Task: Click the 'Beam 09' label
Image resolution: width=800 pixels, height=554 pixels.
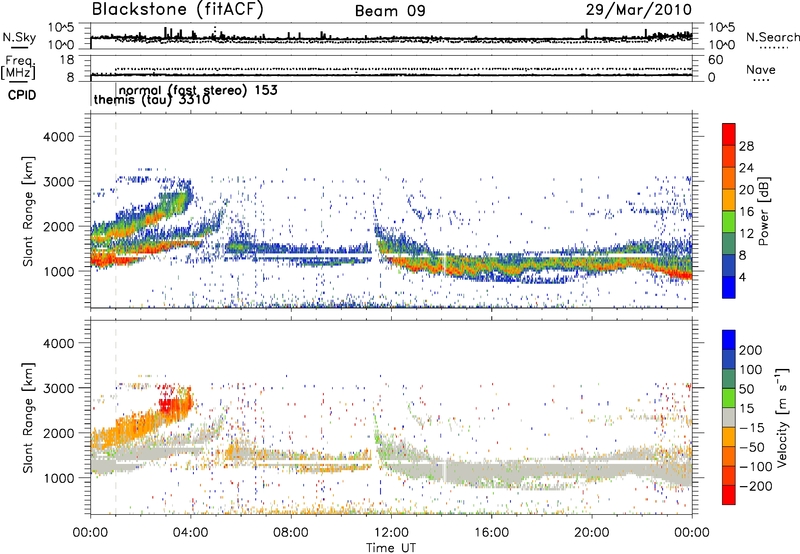Action: (x=390, y=11)
